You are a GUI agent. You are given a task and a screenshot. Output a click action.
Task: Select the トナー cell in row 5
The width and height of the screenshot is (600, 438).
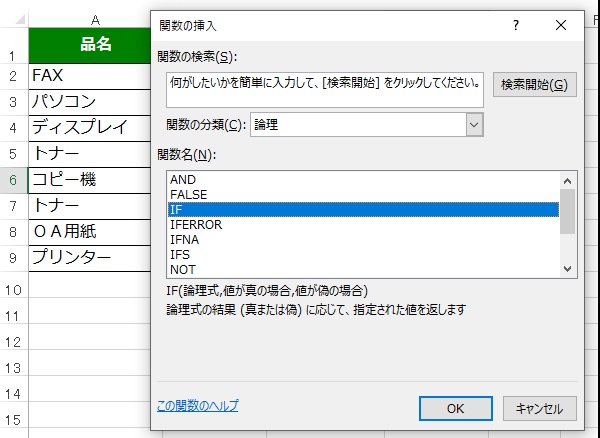(x=90, y=155)
